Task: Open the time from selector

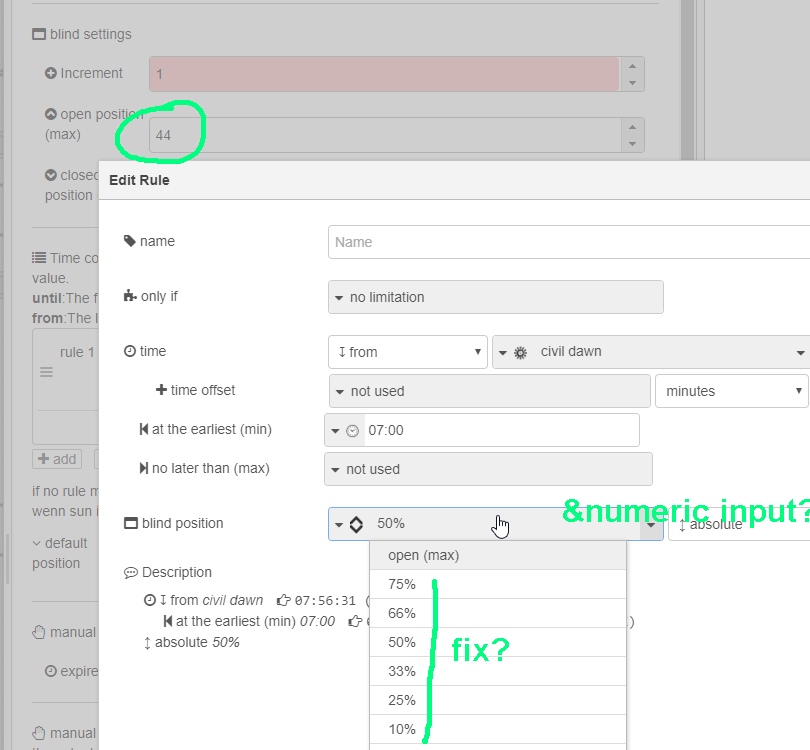Action: click(x=408, y=352)
